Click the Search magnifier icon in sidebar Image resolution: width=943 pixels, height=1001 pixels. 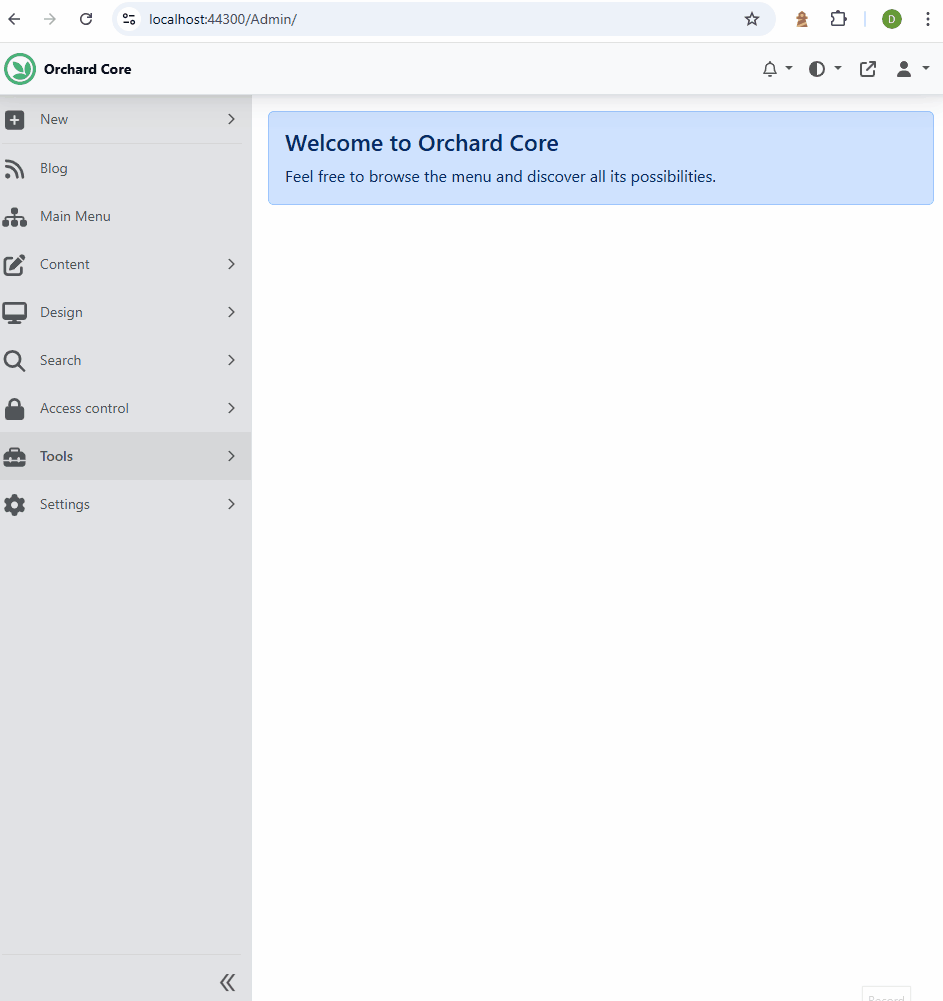click(x=15, y=361)
